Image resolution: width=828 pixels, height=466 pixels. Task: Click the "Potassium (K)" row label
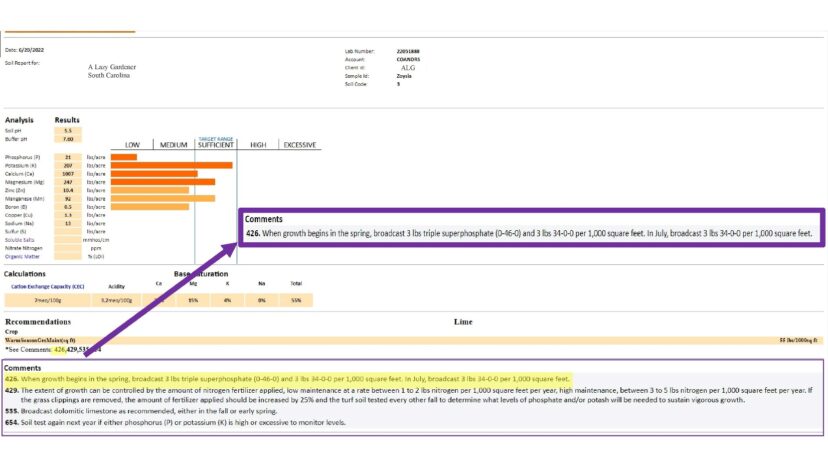point(21,165)
